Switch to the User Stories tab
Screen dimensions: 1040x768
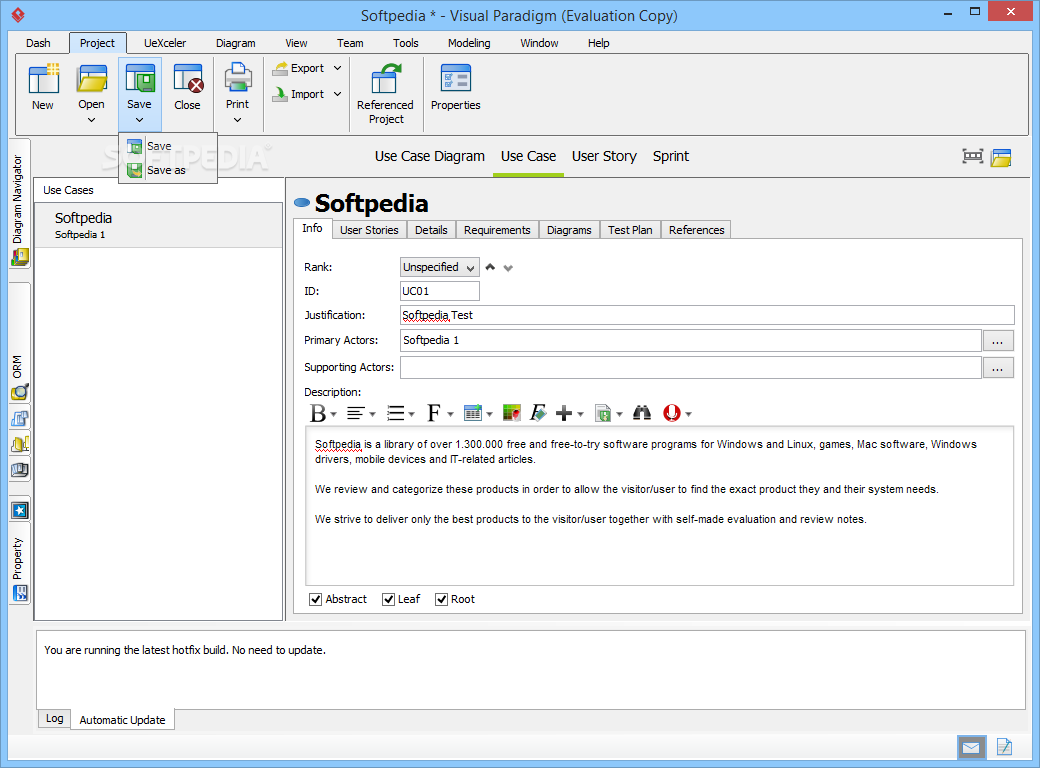pos(369,230)
